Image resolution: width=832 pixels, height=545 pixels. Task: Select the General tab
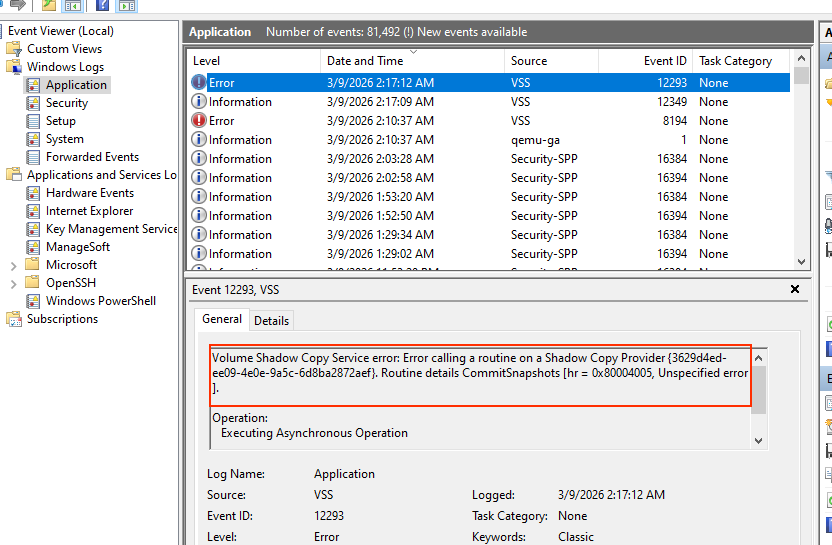click(222, 319)
